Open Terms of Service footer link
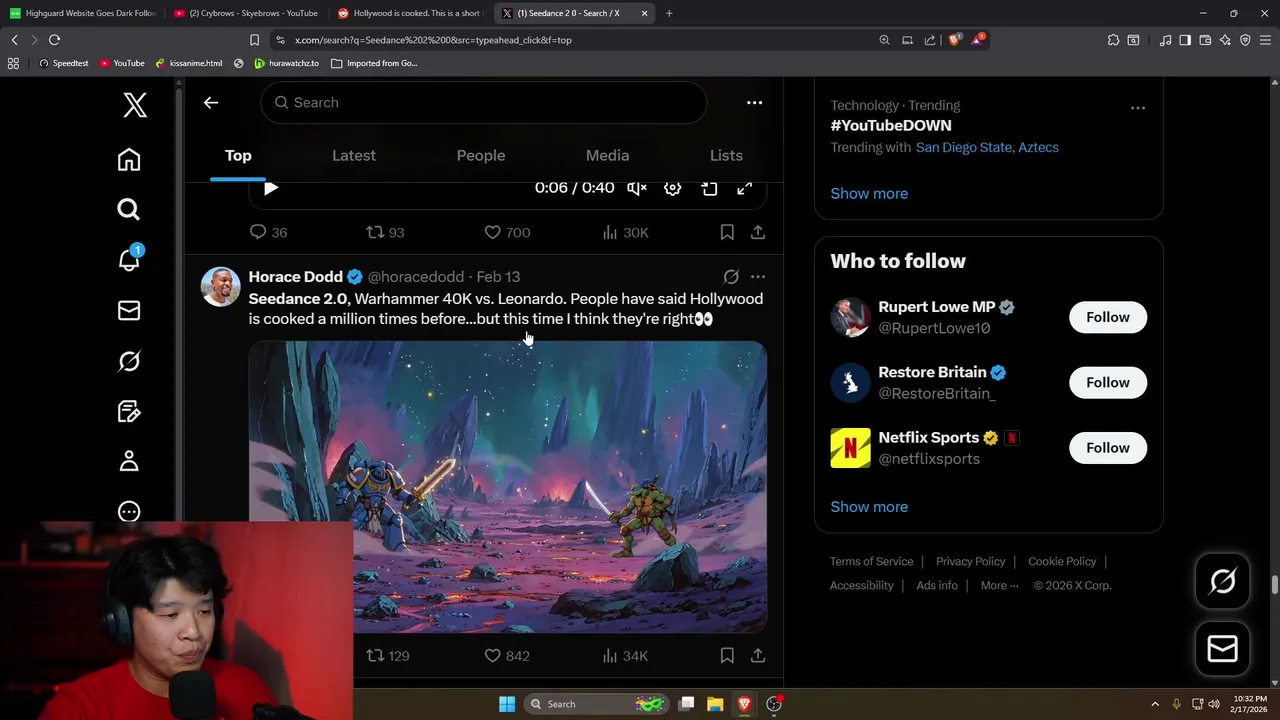This screenshot has width=1280, height=720. [x=871, y=561]
